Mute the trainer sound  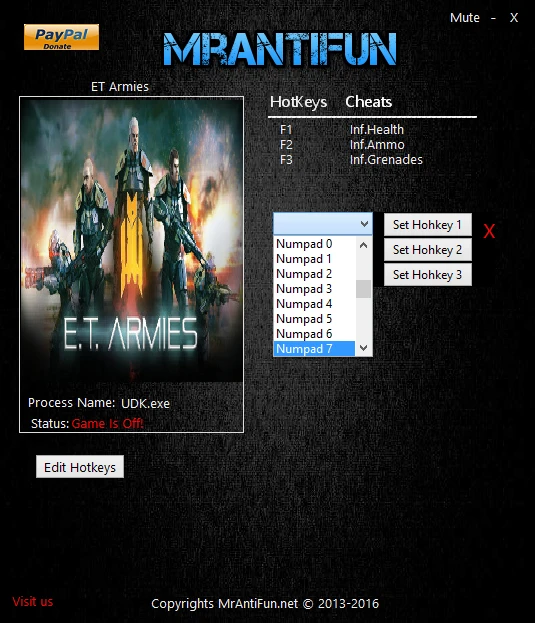pyautogui.click(x=464, y=18)
